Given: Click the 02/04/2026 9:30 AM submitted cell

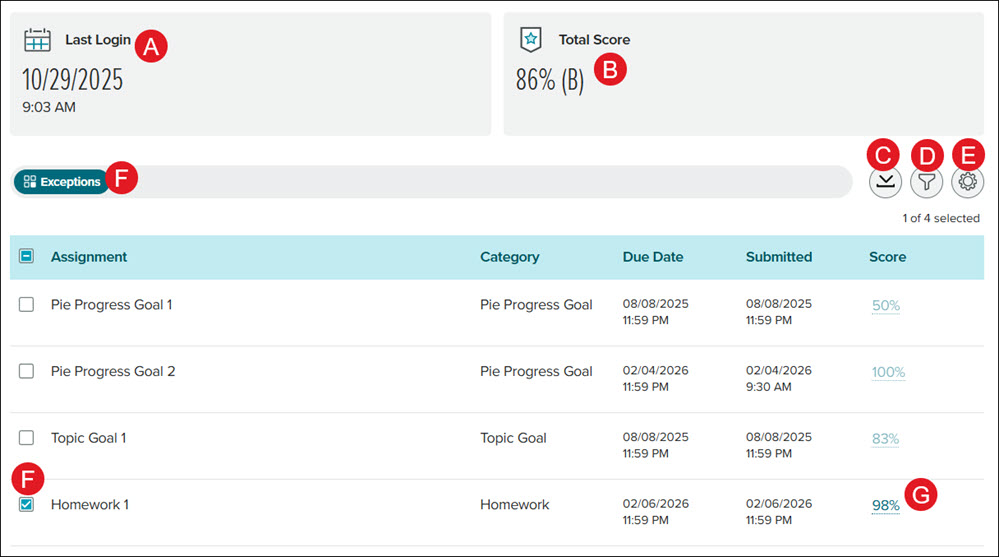Looking at the screenshot, I should [779, 378].
